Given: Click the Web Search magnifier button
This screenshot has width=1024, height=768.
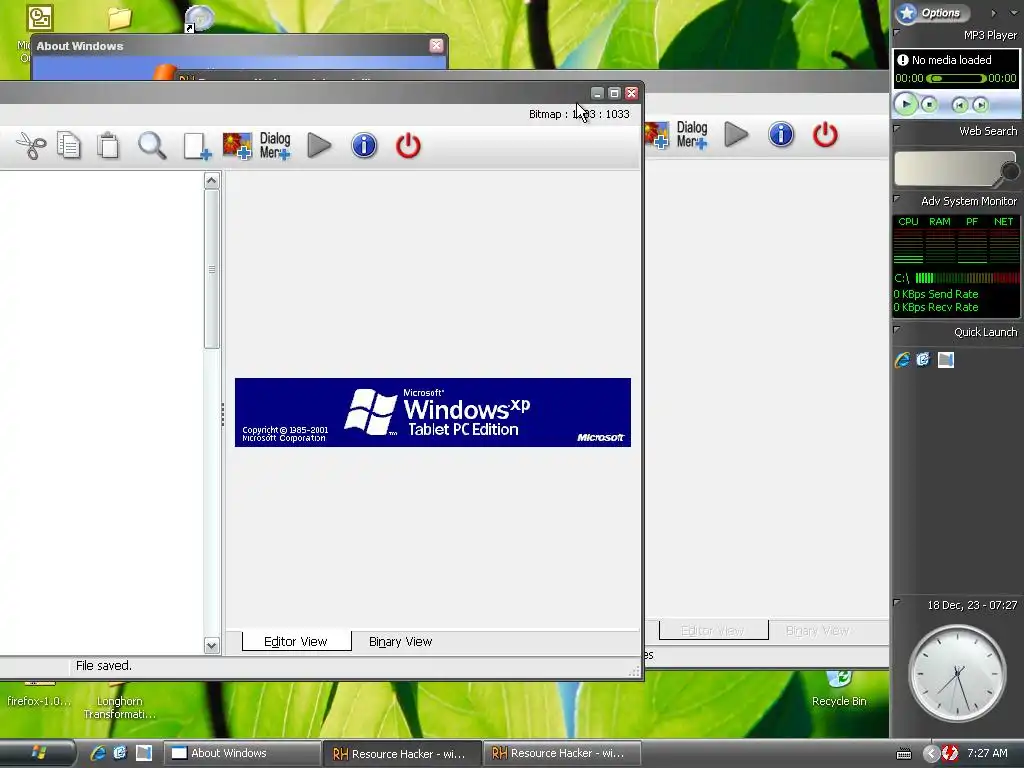Looking at the screenshot, I should pos(1010,171).
